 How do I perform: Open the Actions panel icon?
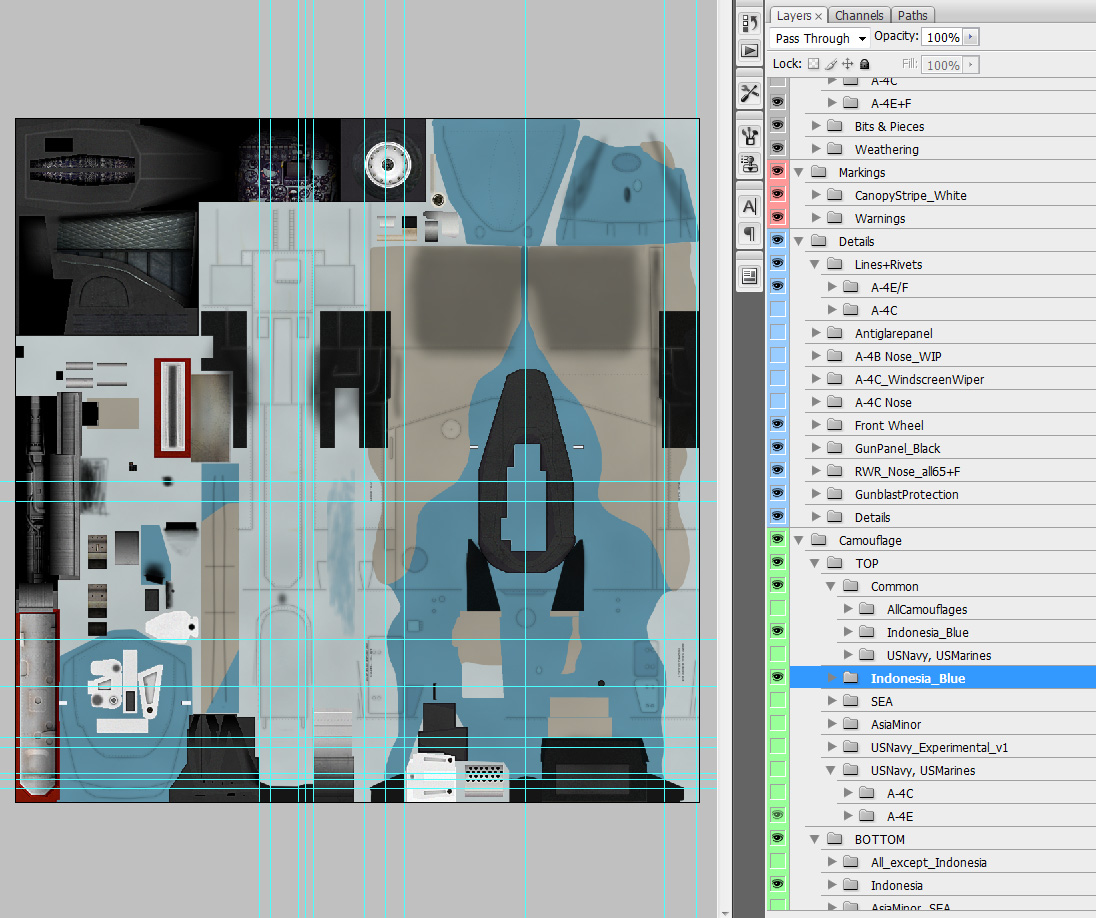(749, 50)
